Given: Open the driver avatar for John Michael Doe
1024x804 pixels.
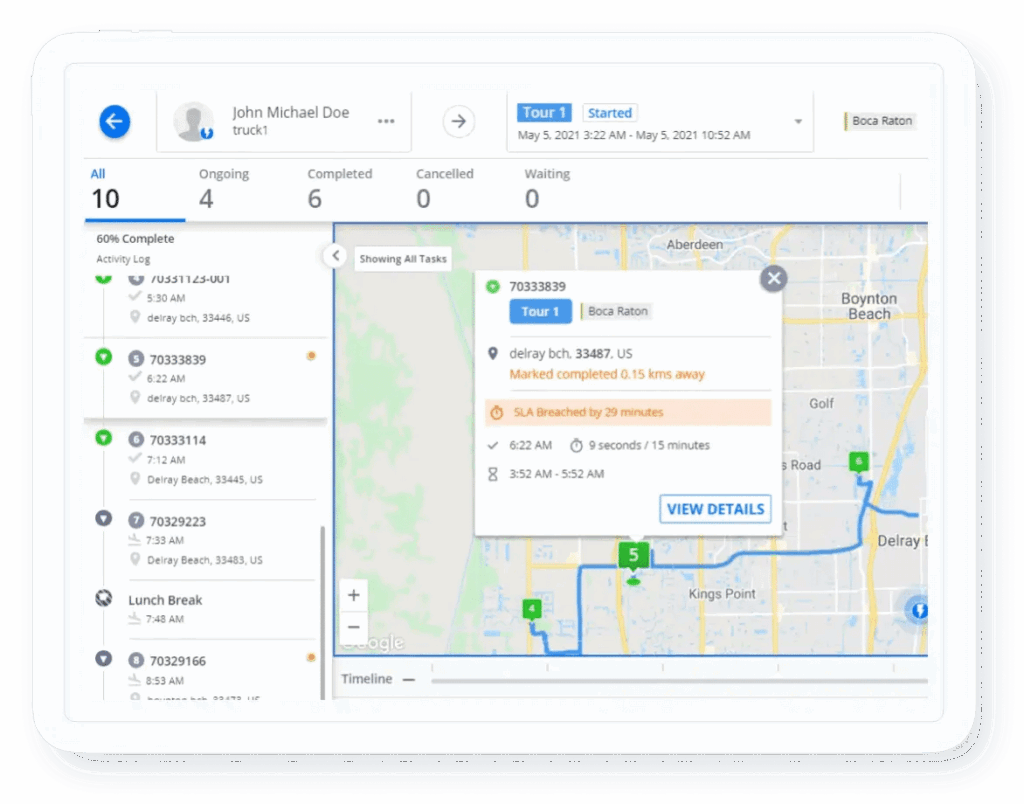Looking at the screenshot, I should point(193,121).
